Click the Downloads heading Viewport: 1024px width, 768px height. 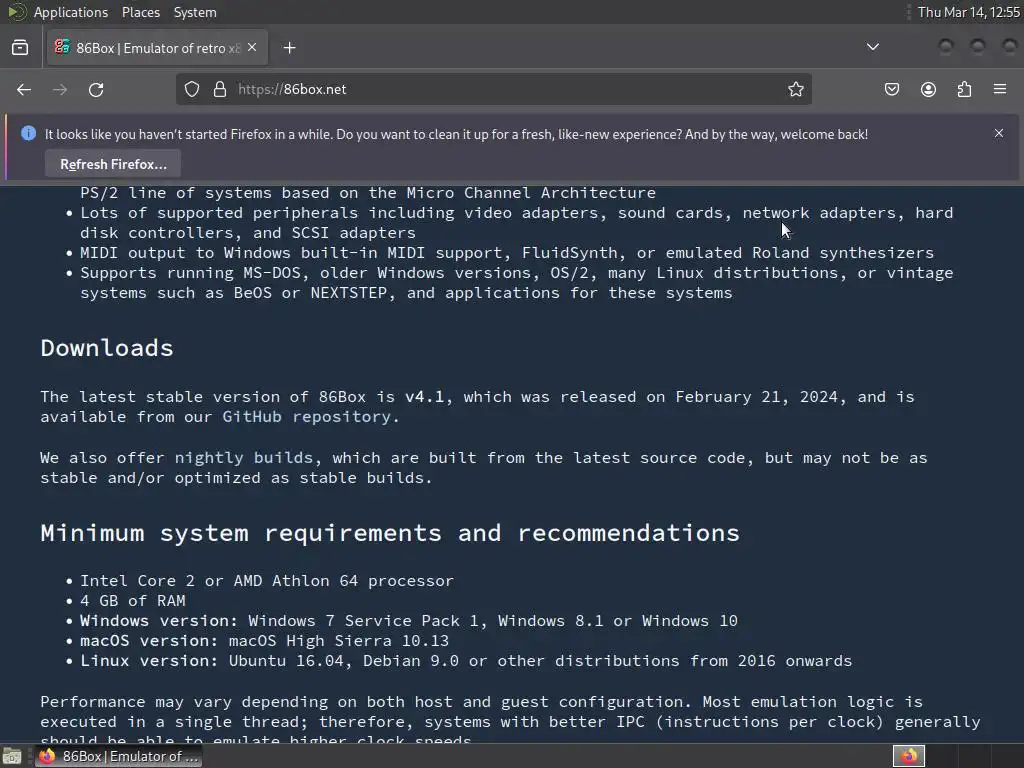tap(106, 348)
